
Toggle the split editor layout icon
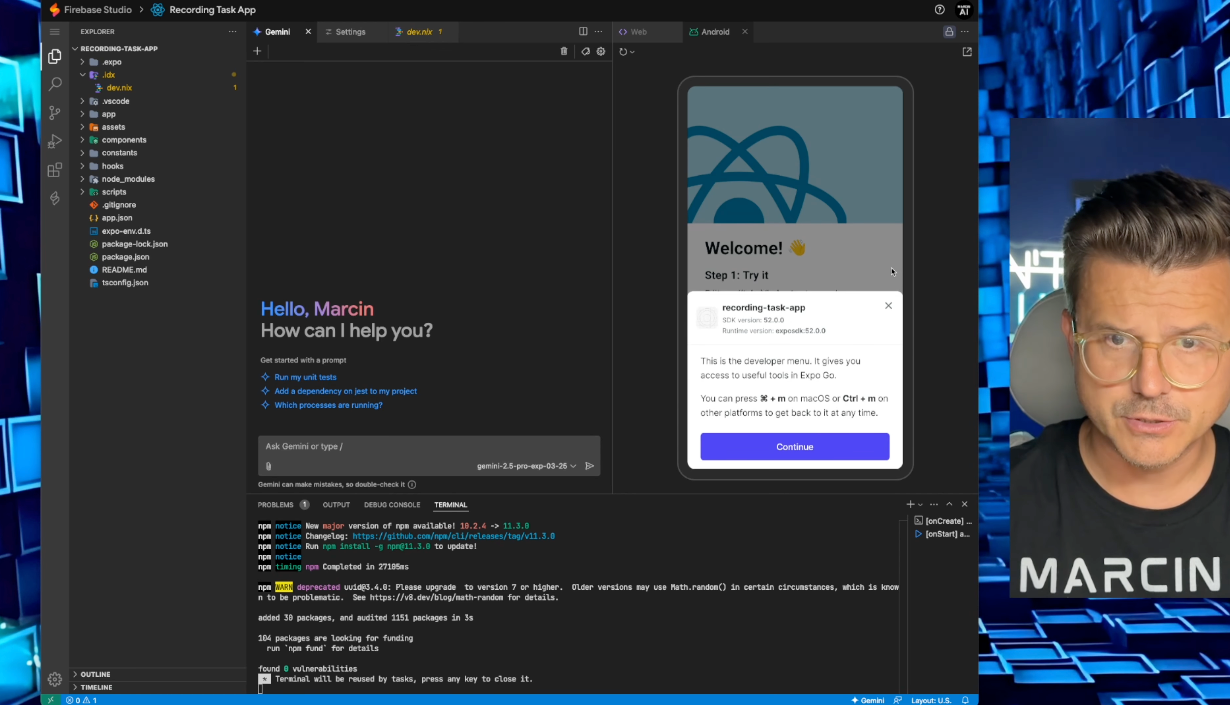[x=581, y=31]
